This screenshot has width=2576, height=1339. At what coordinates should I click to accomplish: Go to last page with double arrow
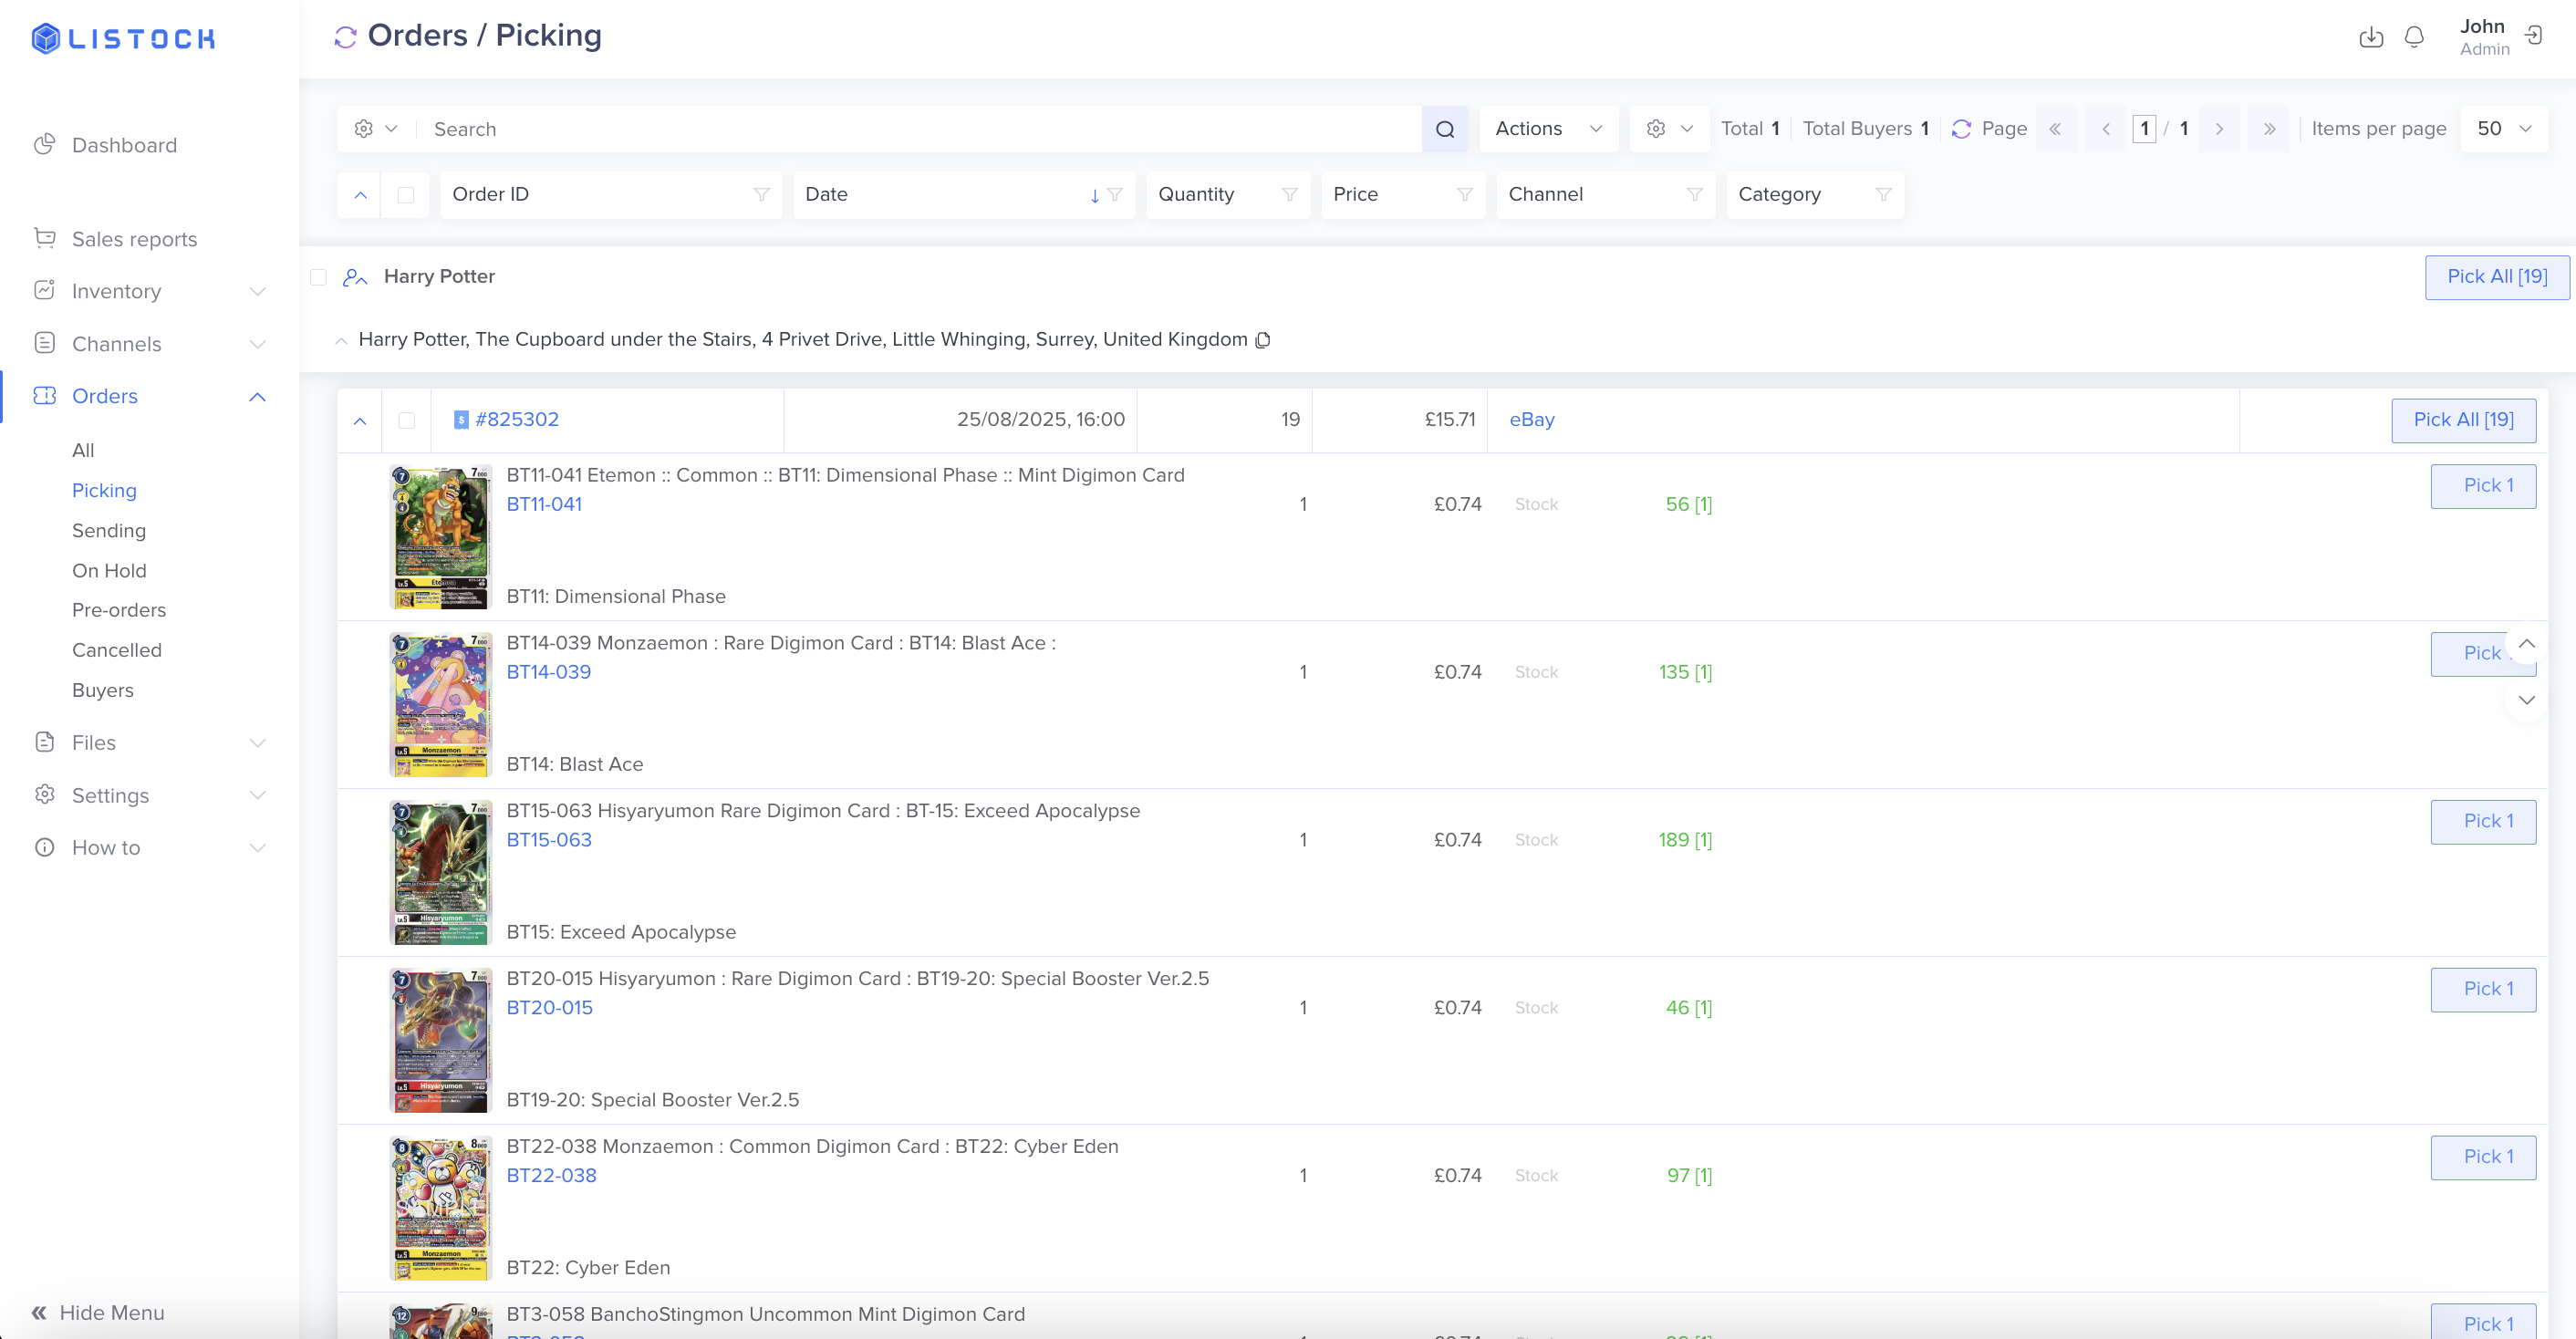(2268, 129)
